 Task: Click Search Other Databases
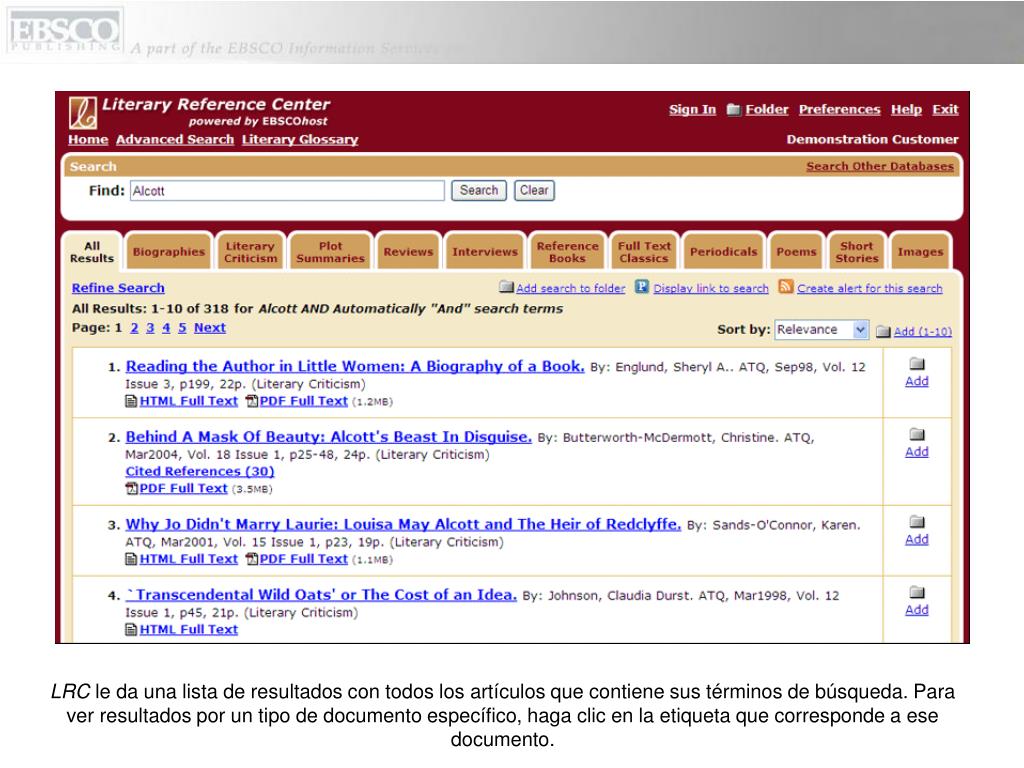pyautogui.click(x=880, y=167)
